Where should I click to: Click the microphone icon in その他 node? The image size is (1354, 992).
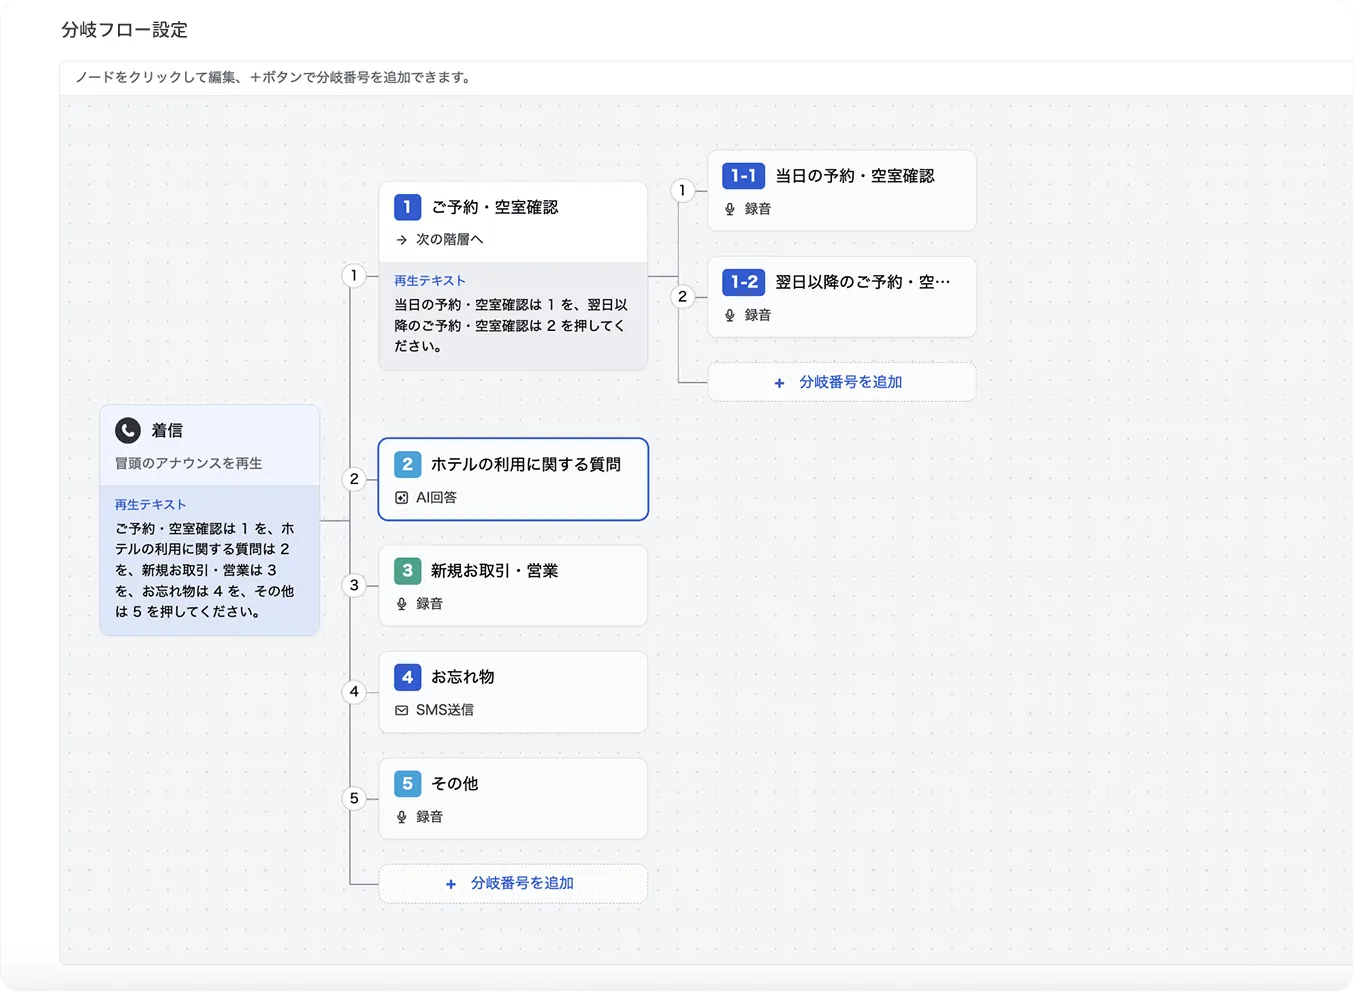pyautogui.click(x=401, y=817)
